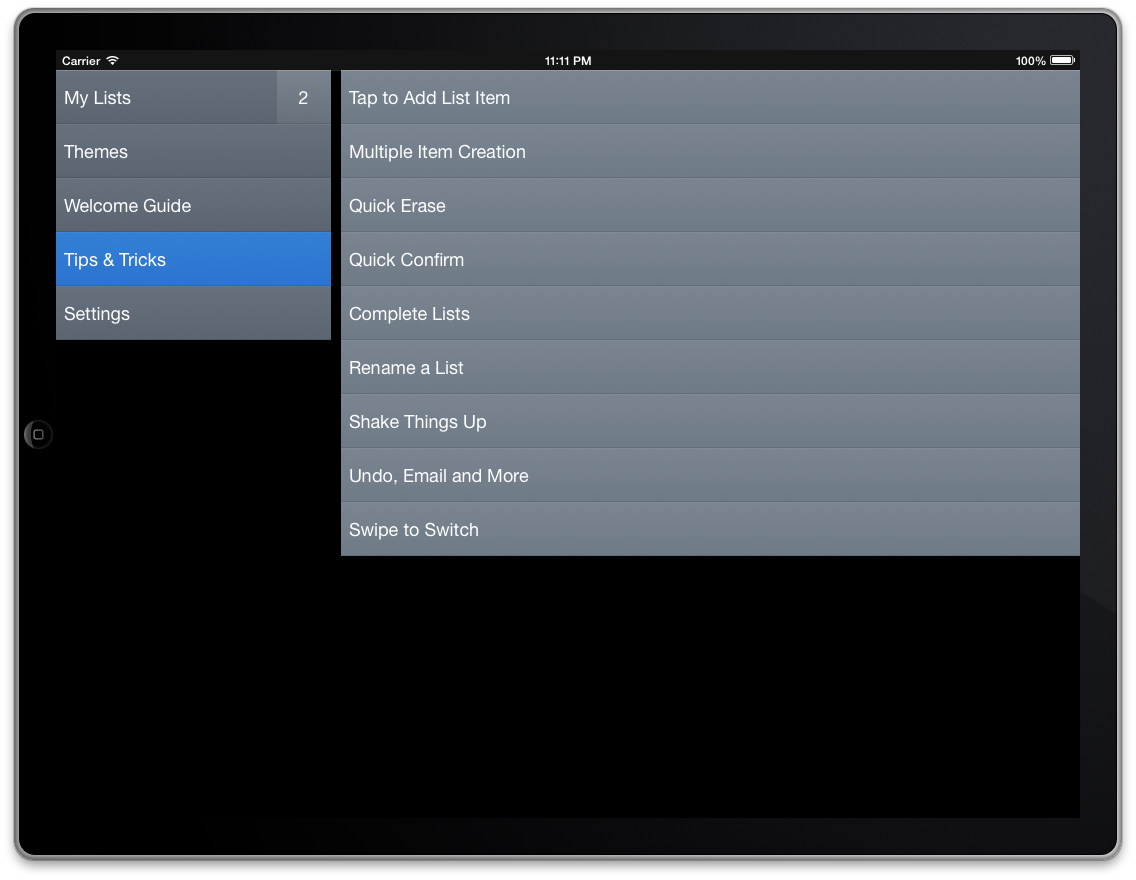Open the Tap to Add List Item tip
The height and width of the screenshot is (880, 1136).
pos(710,98)
